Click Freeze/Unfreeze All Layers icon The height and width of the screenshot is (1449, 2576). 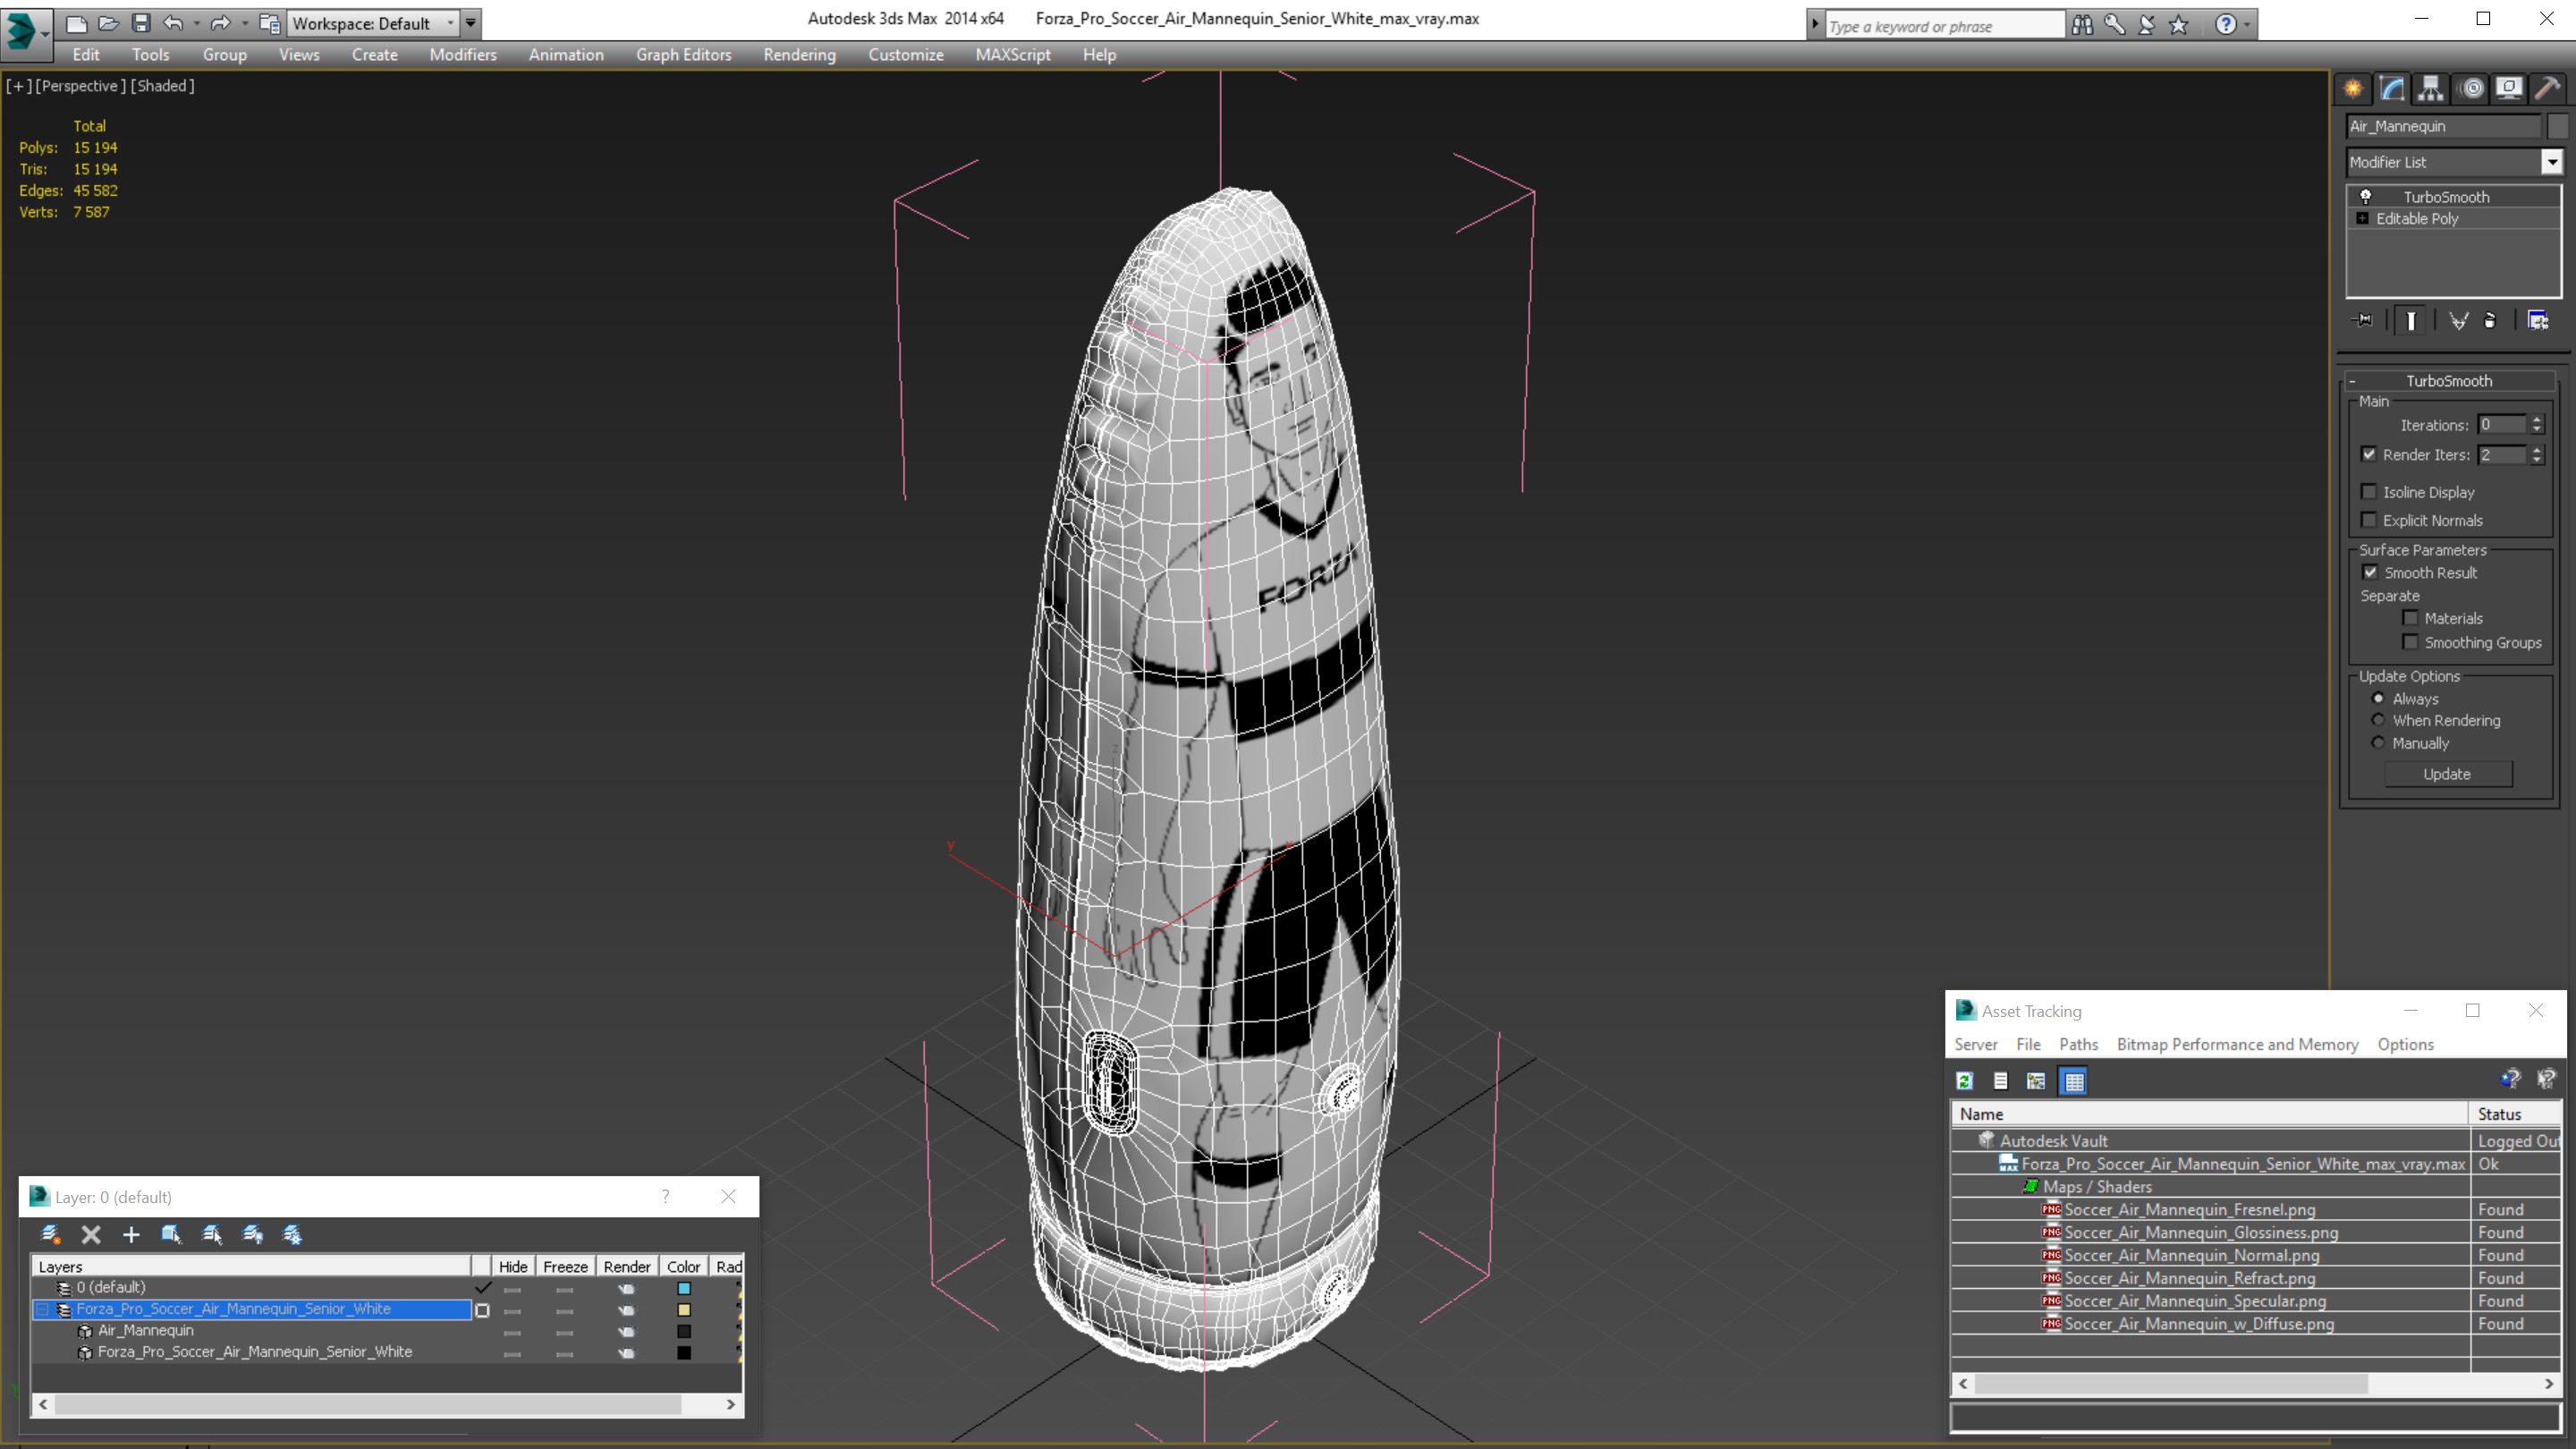pyautogui.click(x=292, y=1235)
